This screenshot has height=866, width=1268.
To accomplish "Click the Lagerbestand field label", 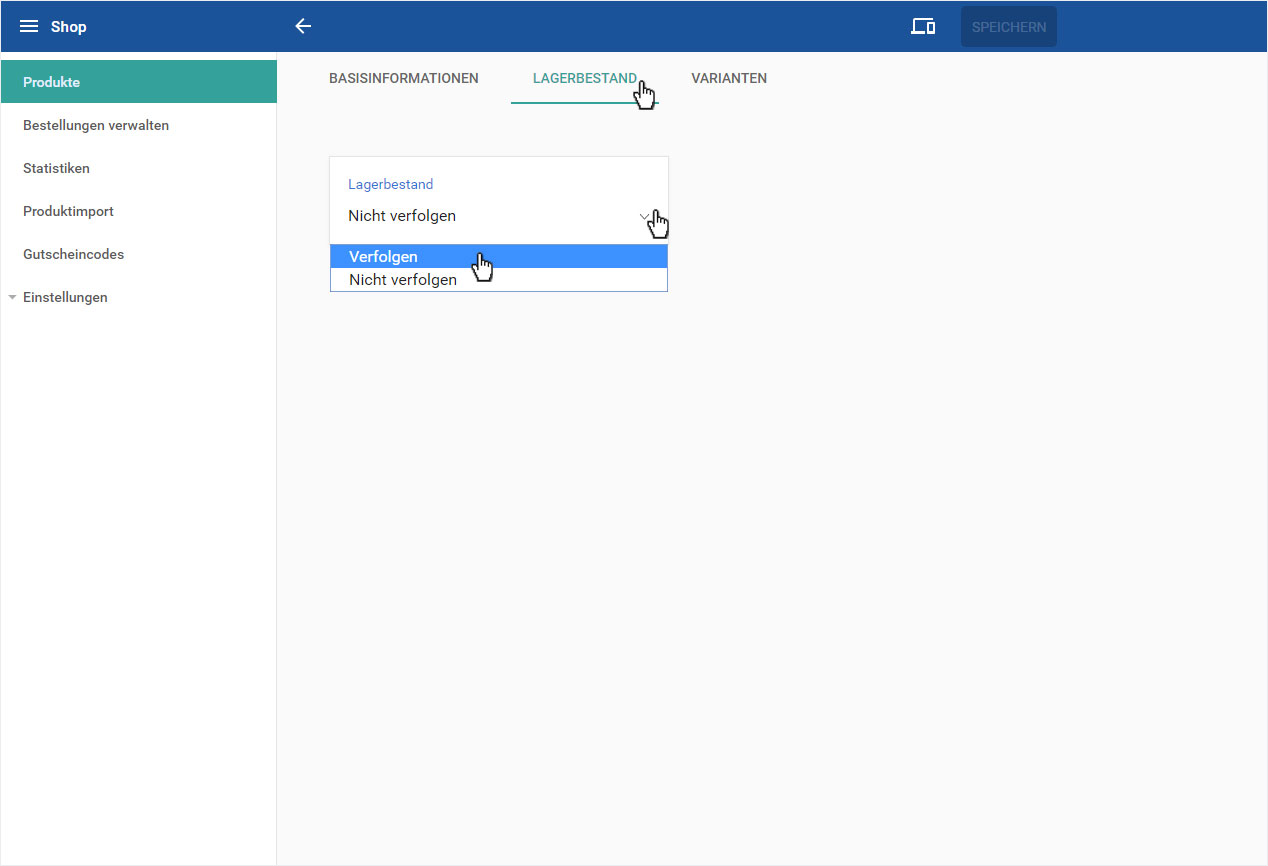I will 390,184.
